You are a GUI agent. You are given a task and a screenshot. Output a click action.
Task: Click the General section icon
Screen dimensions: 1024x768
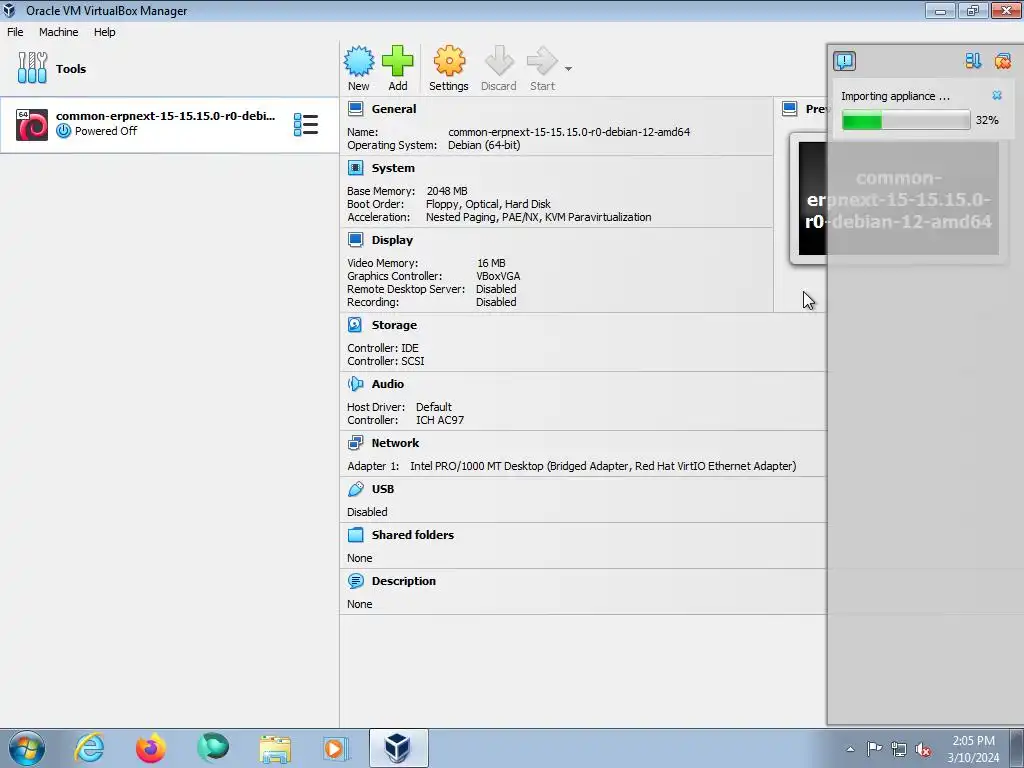[356, 108]
